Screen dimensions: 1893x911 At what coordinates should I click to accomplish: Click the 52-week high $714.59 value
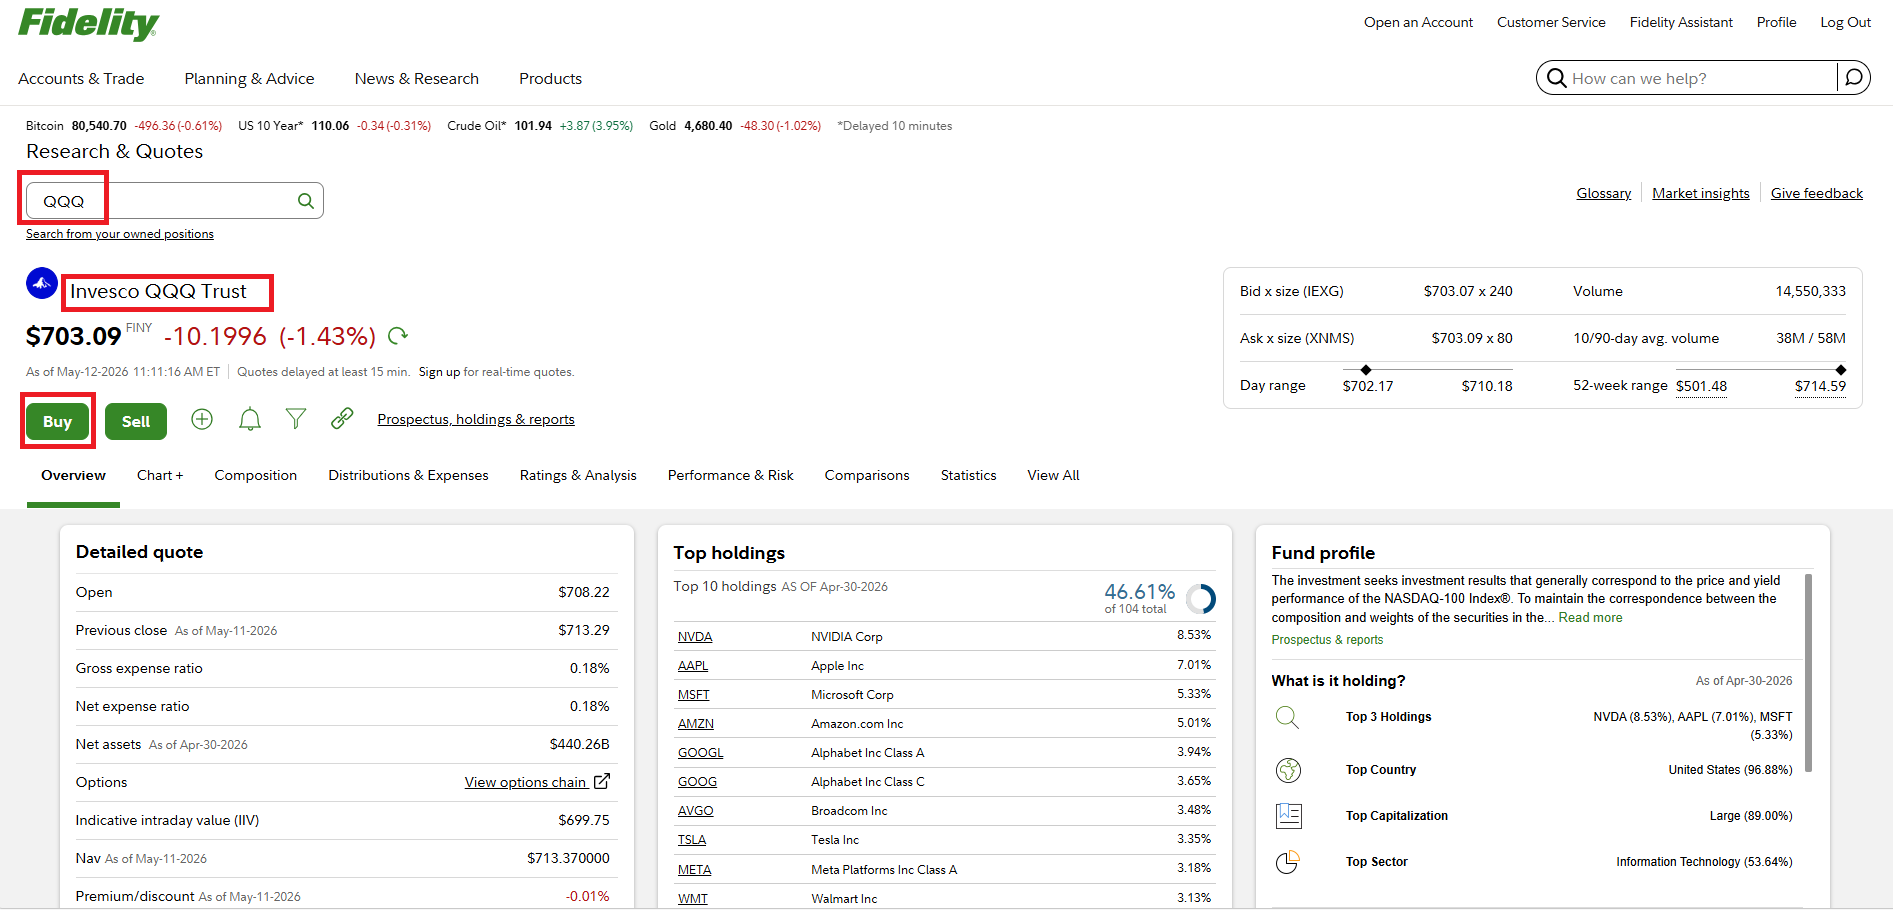coord(1820,386)
